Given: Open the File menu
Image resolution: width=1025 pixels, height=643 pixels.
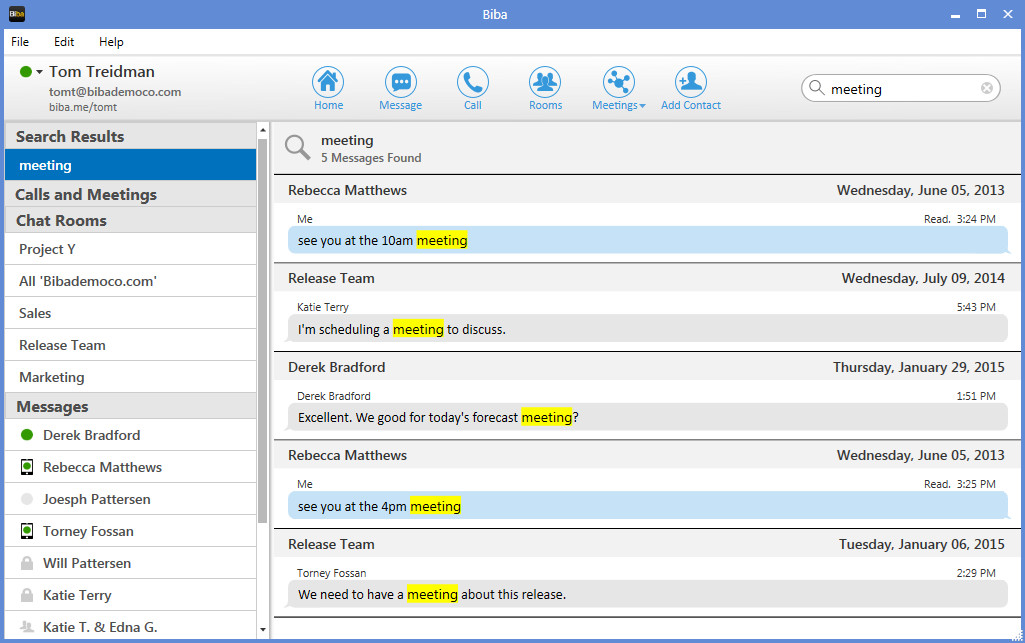Looking at the screenshot, I should 20,42.
